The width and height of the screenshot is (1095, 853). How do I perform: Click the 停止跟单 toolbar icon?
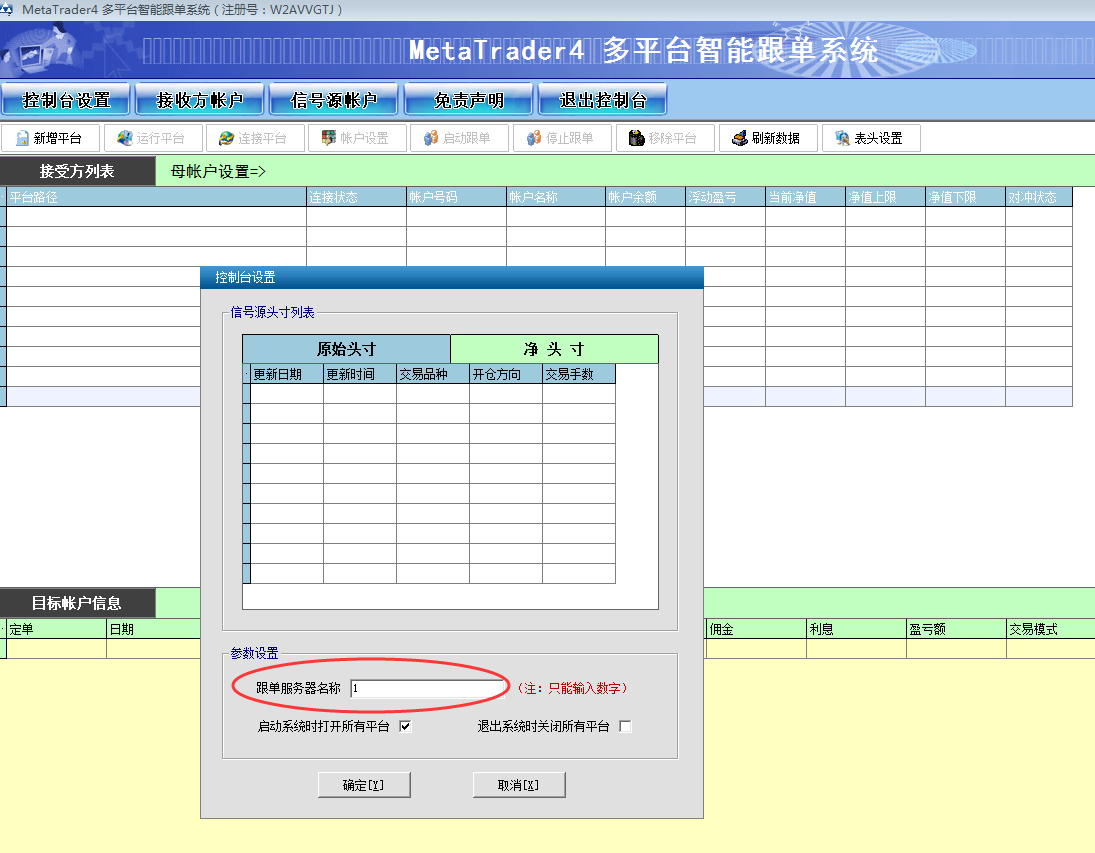pos(534,138)
